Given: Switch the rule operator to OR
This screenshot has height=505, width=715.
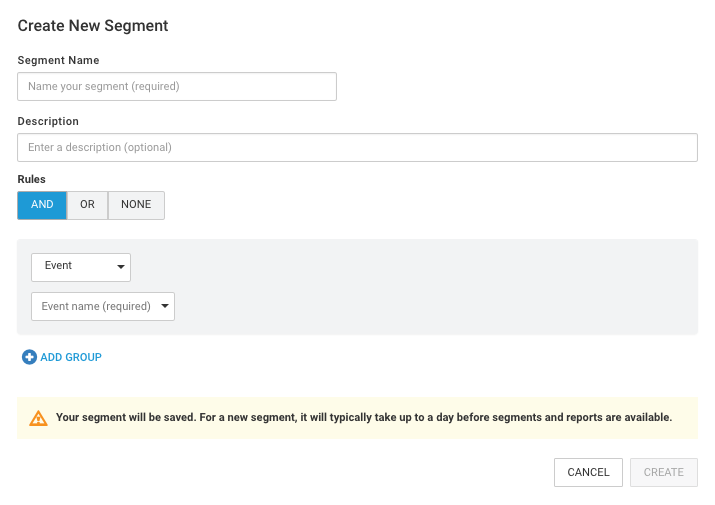Looking at the screenshot, I should click(87, 205).
